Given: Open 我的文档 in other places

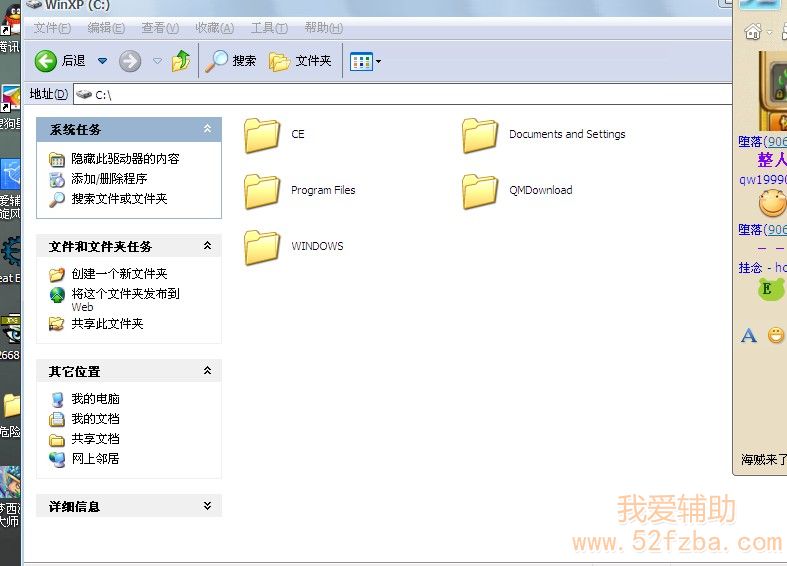Looking at the screenshot, I should [x=95, y=418].
